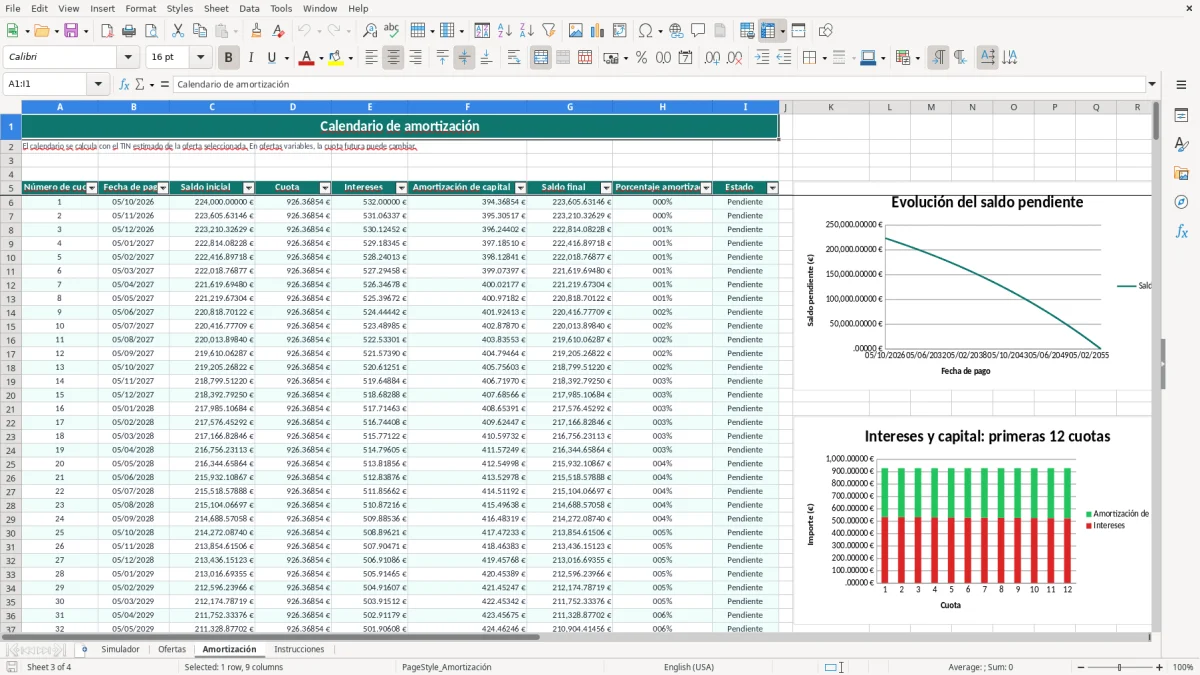Open sidebar Gallery panel icon

click(1181, 173)
